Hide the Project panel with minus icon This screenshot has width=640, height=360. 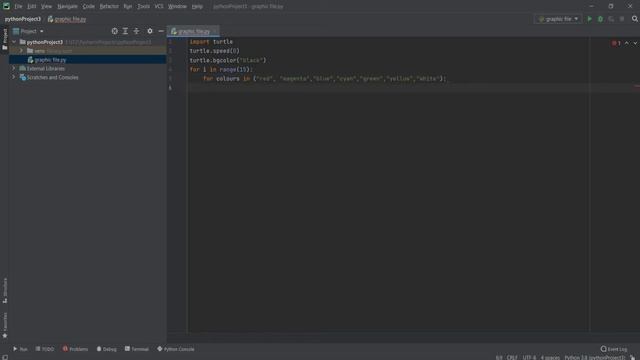[x=161, y=31]
